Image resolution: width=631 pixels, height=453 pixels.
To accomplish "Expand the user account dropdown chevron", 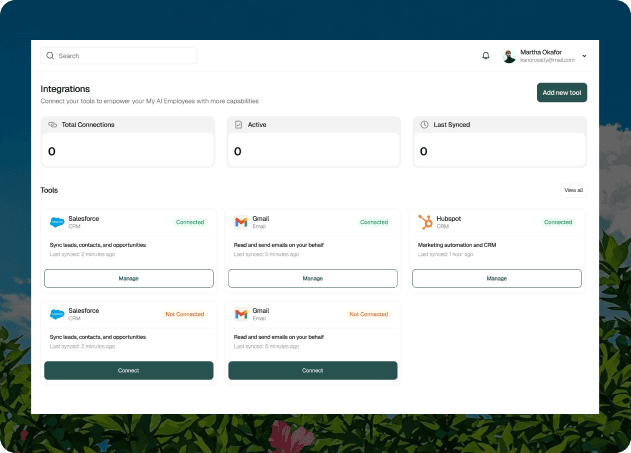I will click(584, 56).
